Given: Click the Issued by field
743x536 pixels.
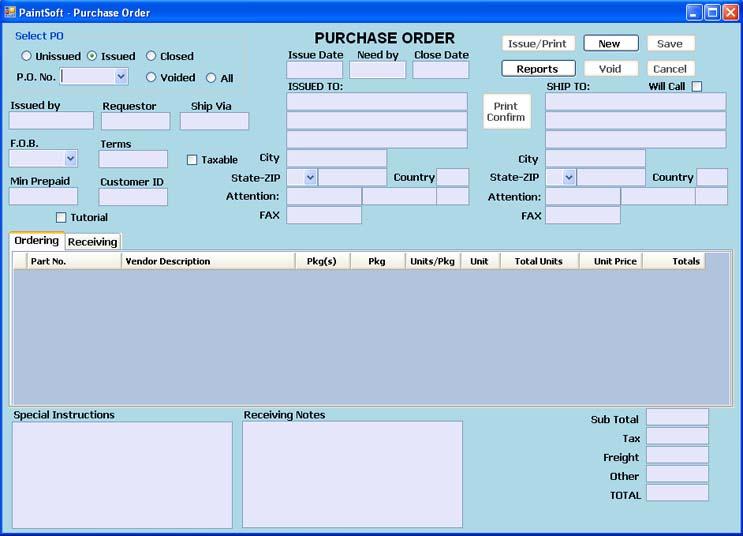Looking at the screenshot, I should (51, 120).
